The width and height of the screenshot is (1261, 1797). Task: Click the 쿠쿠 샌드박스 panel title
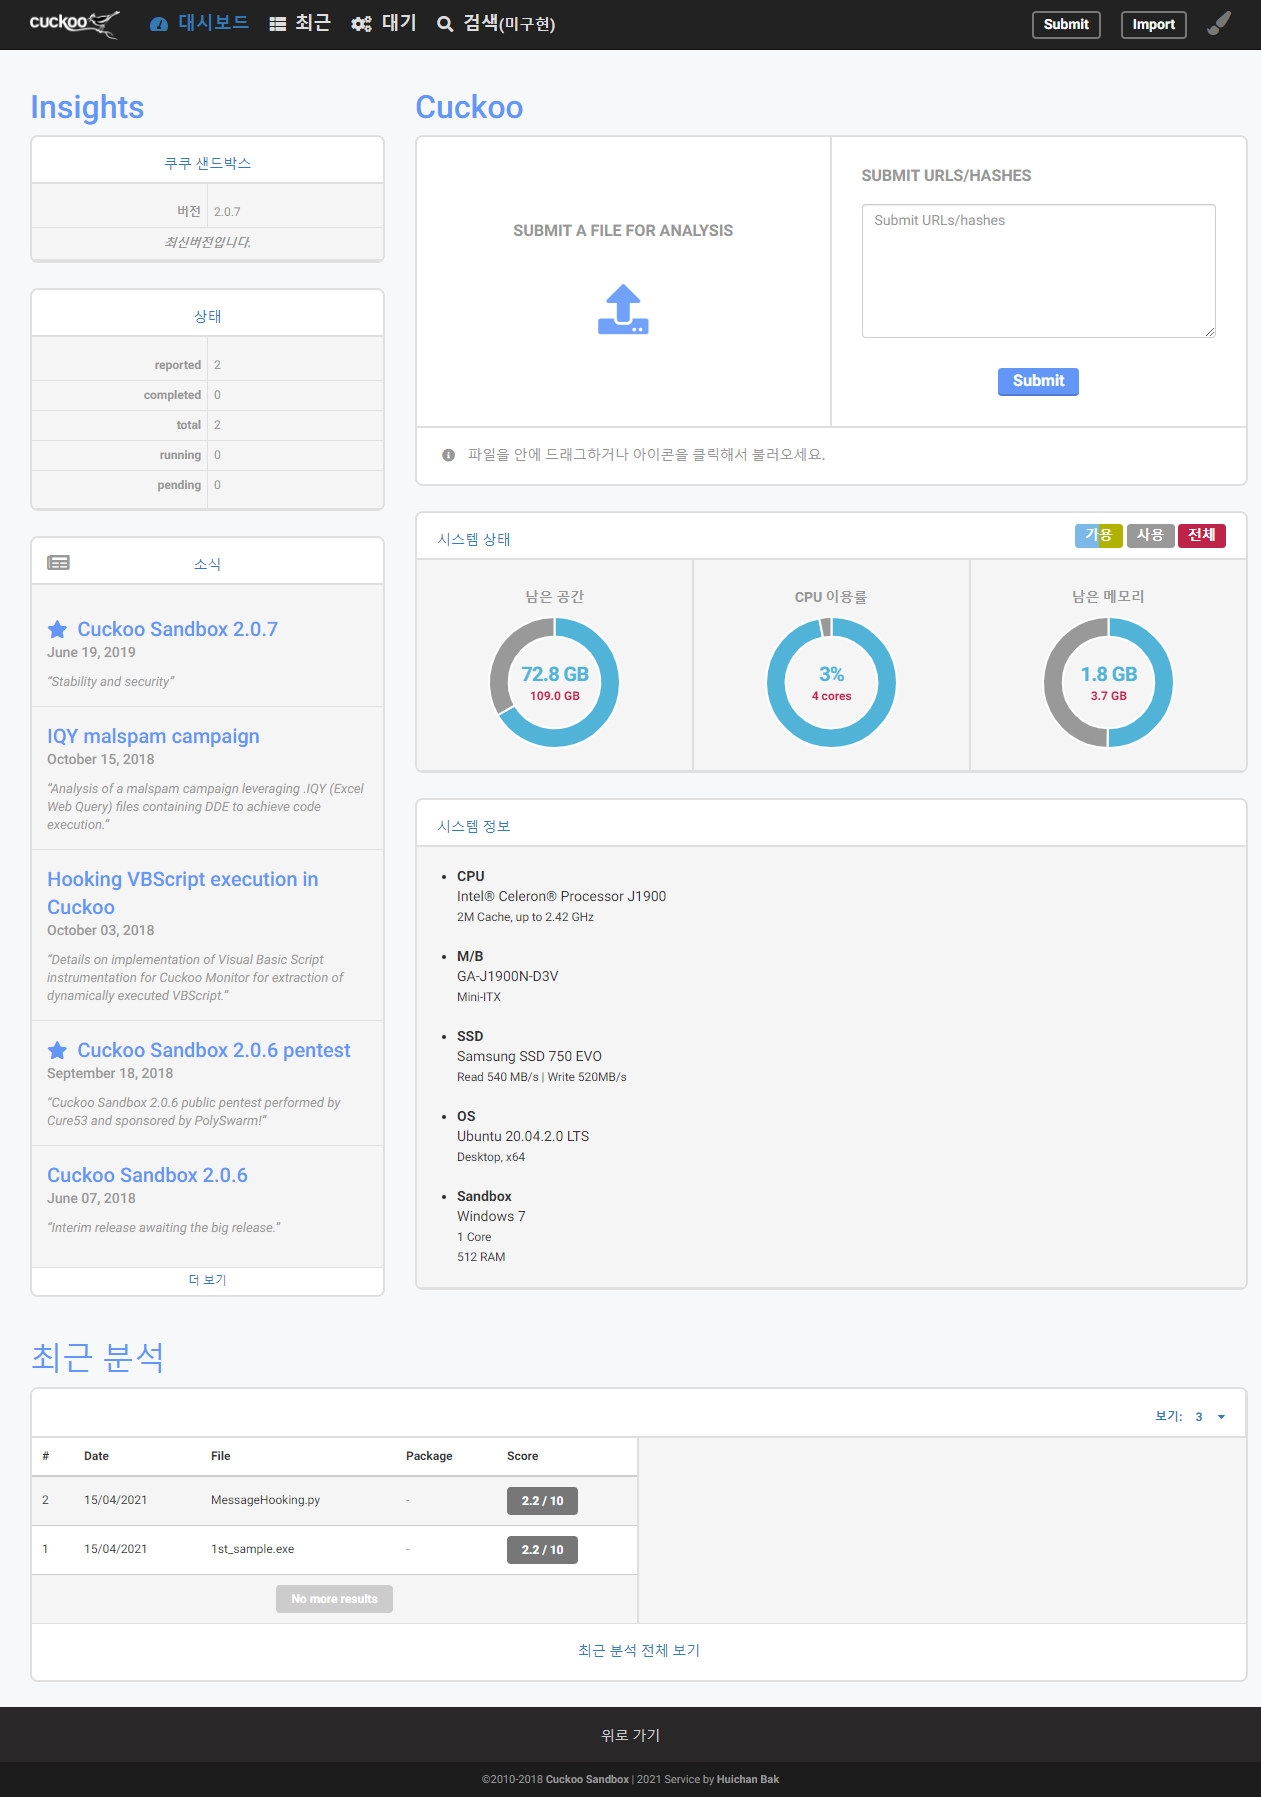(x=208, y=163)
